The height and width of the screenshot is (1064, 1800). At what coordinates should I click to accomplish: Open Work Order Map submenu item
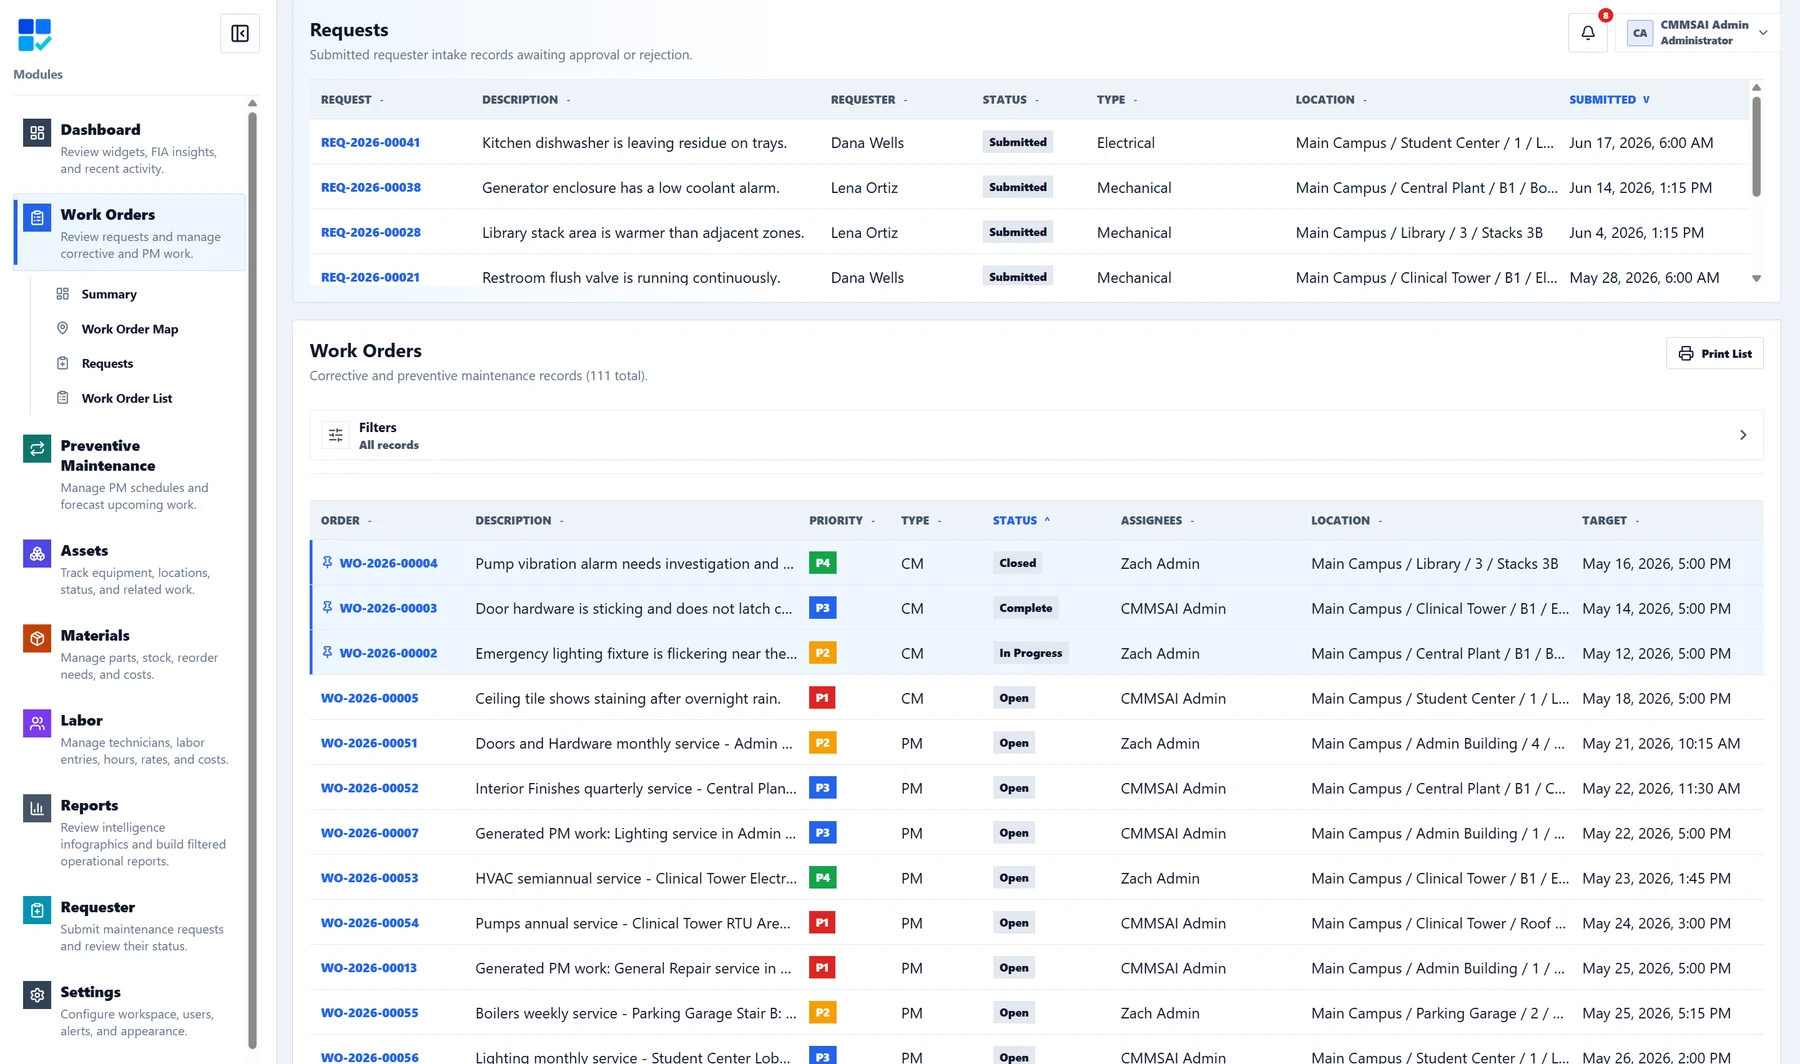130,329
